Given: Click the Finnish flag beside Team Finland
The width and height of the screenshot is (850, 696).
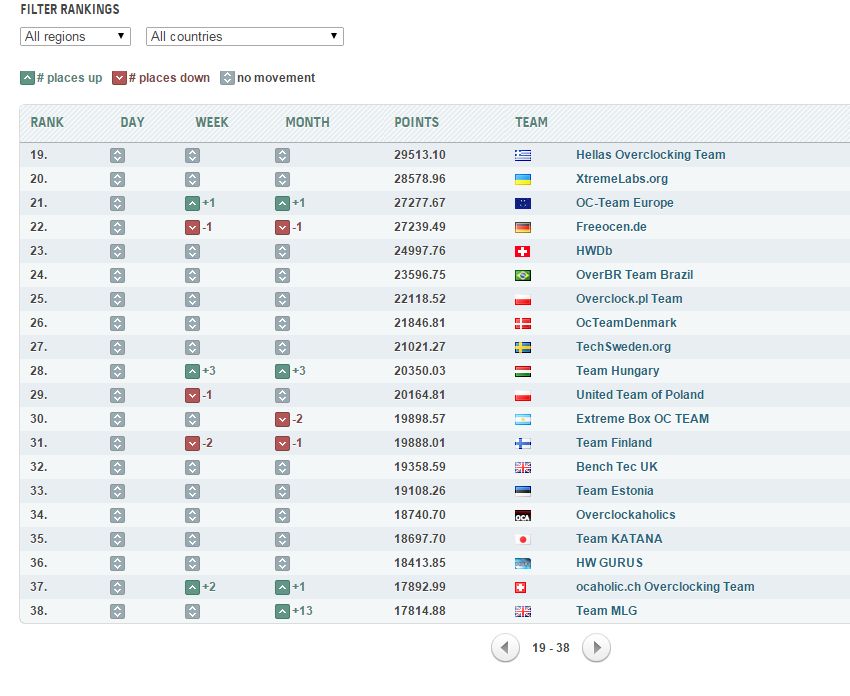Looking at the screenshot, I should click(523, 443).
